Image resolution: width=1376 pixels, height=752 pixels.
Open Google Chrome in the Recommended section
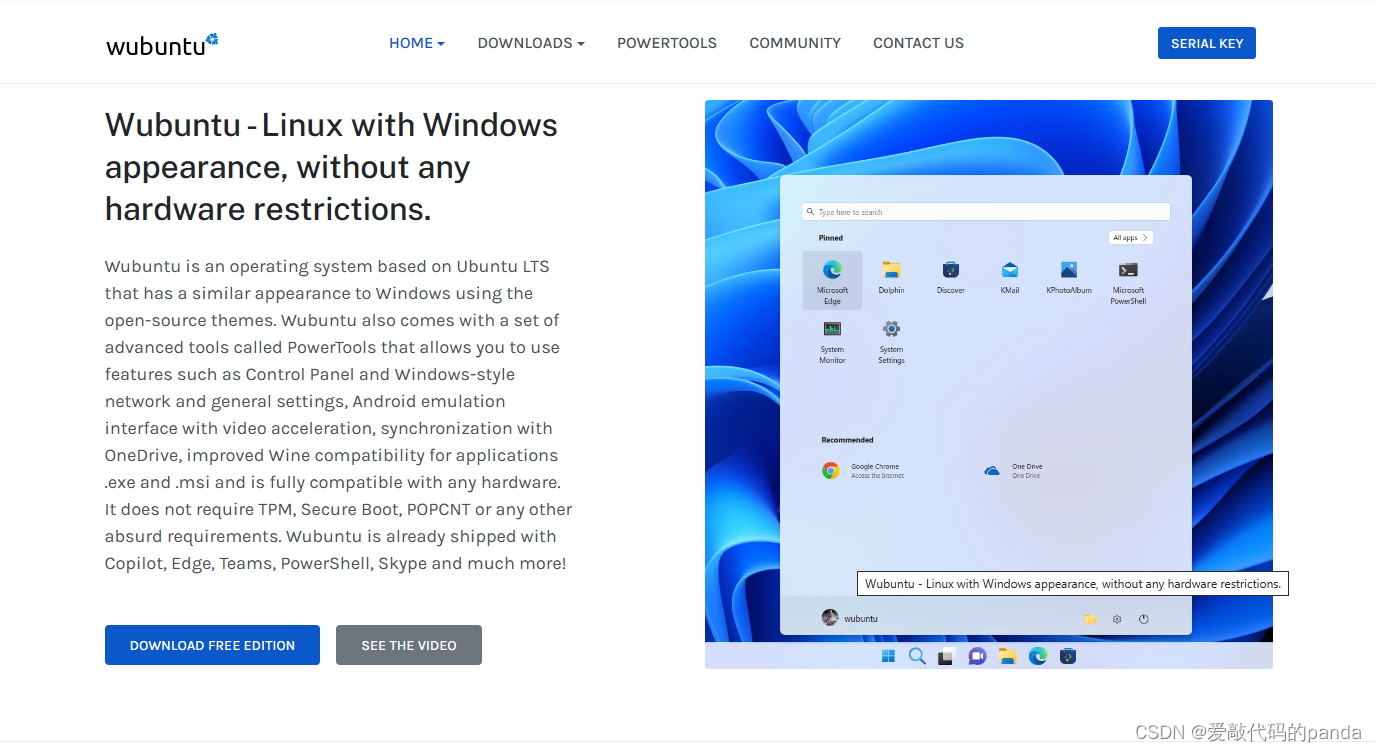863,470
